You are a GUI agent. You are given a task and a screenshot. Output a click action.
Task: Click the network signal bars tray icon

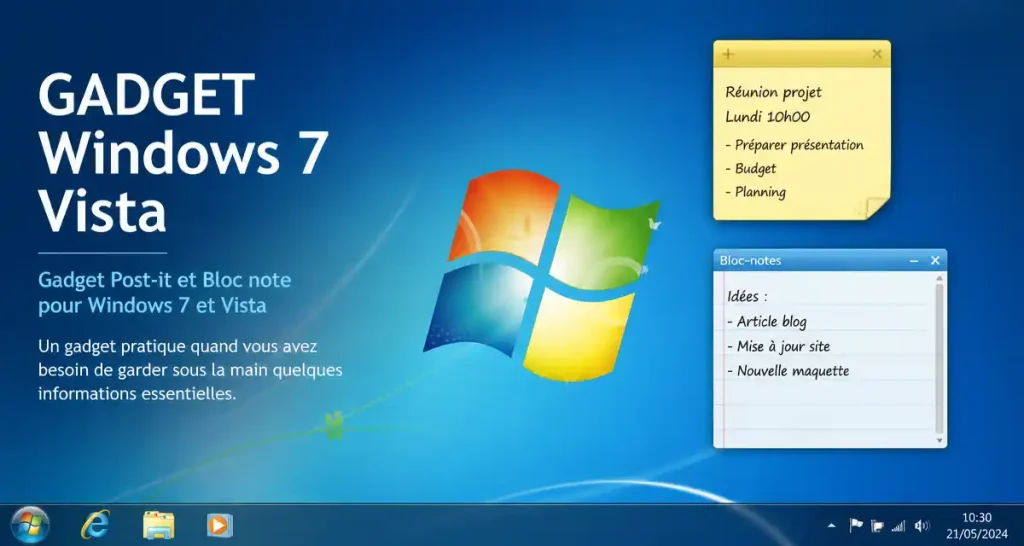[899, 526]
